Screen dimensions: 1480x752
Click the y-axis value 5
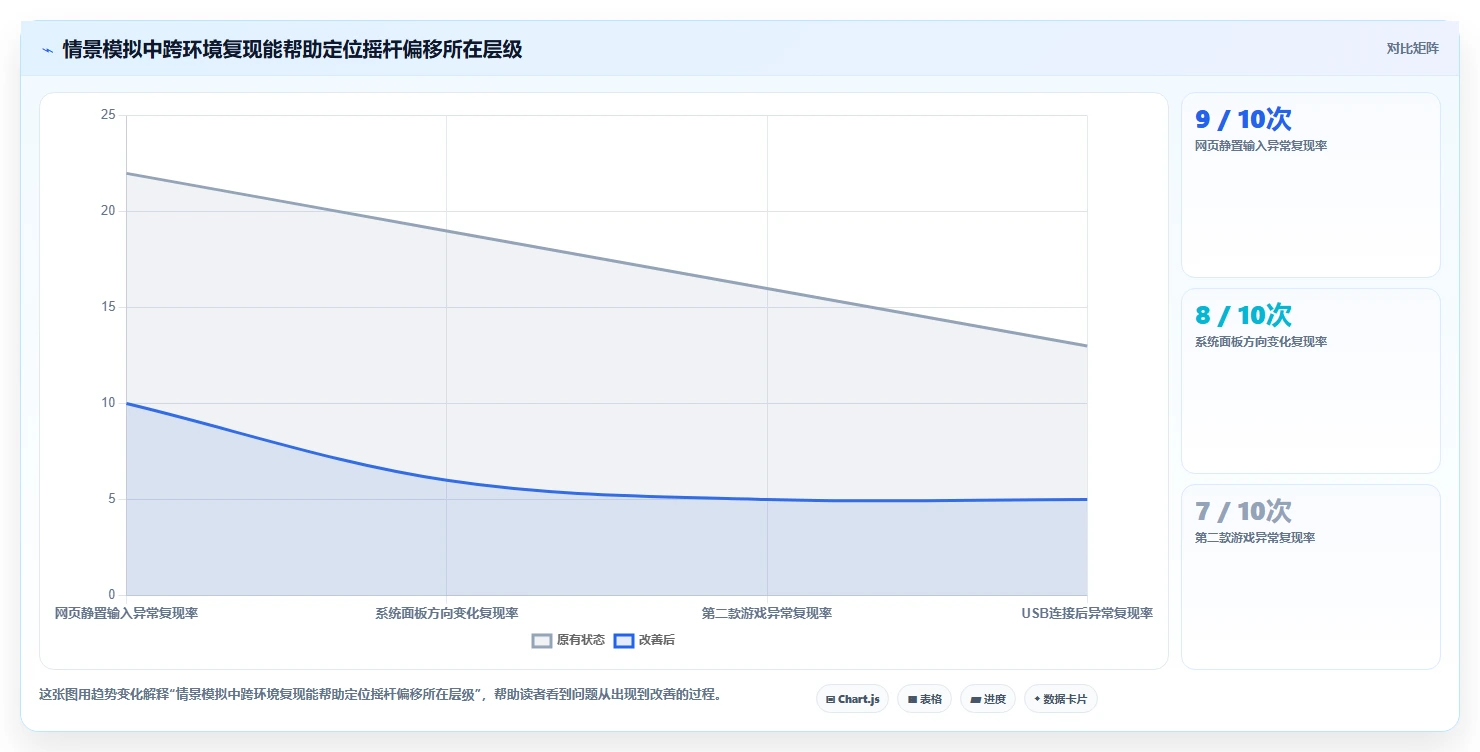tap(112, 499)
